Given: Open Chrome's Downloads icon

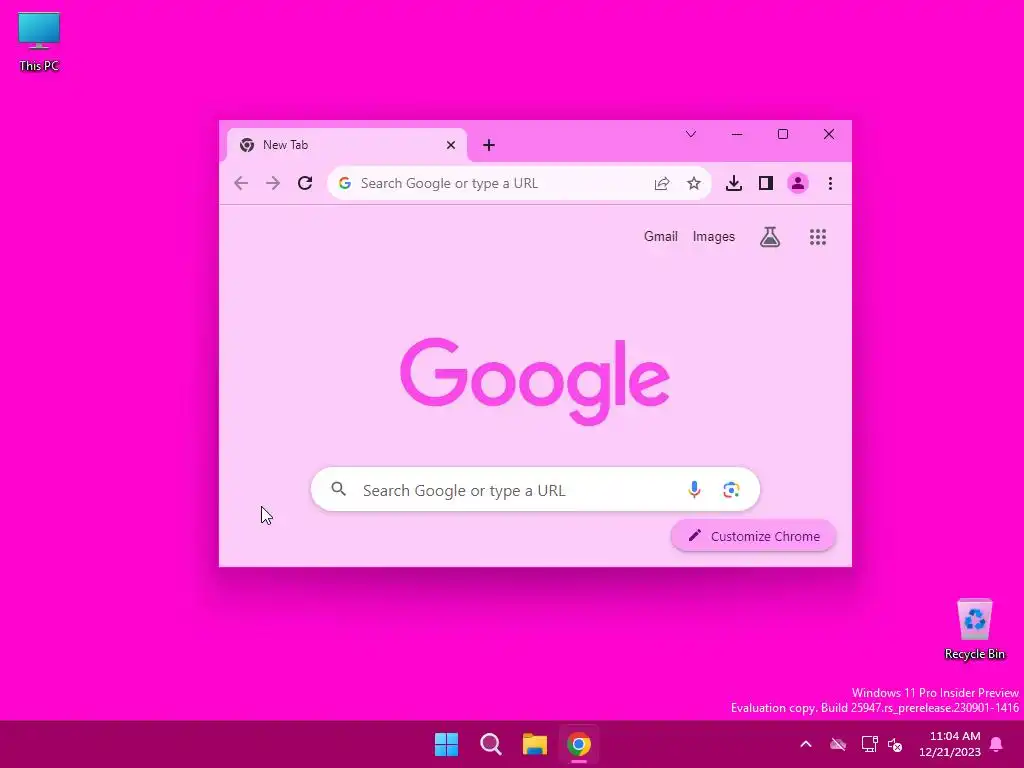Looking at the screenshot, I should click(x=734, y=184).
